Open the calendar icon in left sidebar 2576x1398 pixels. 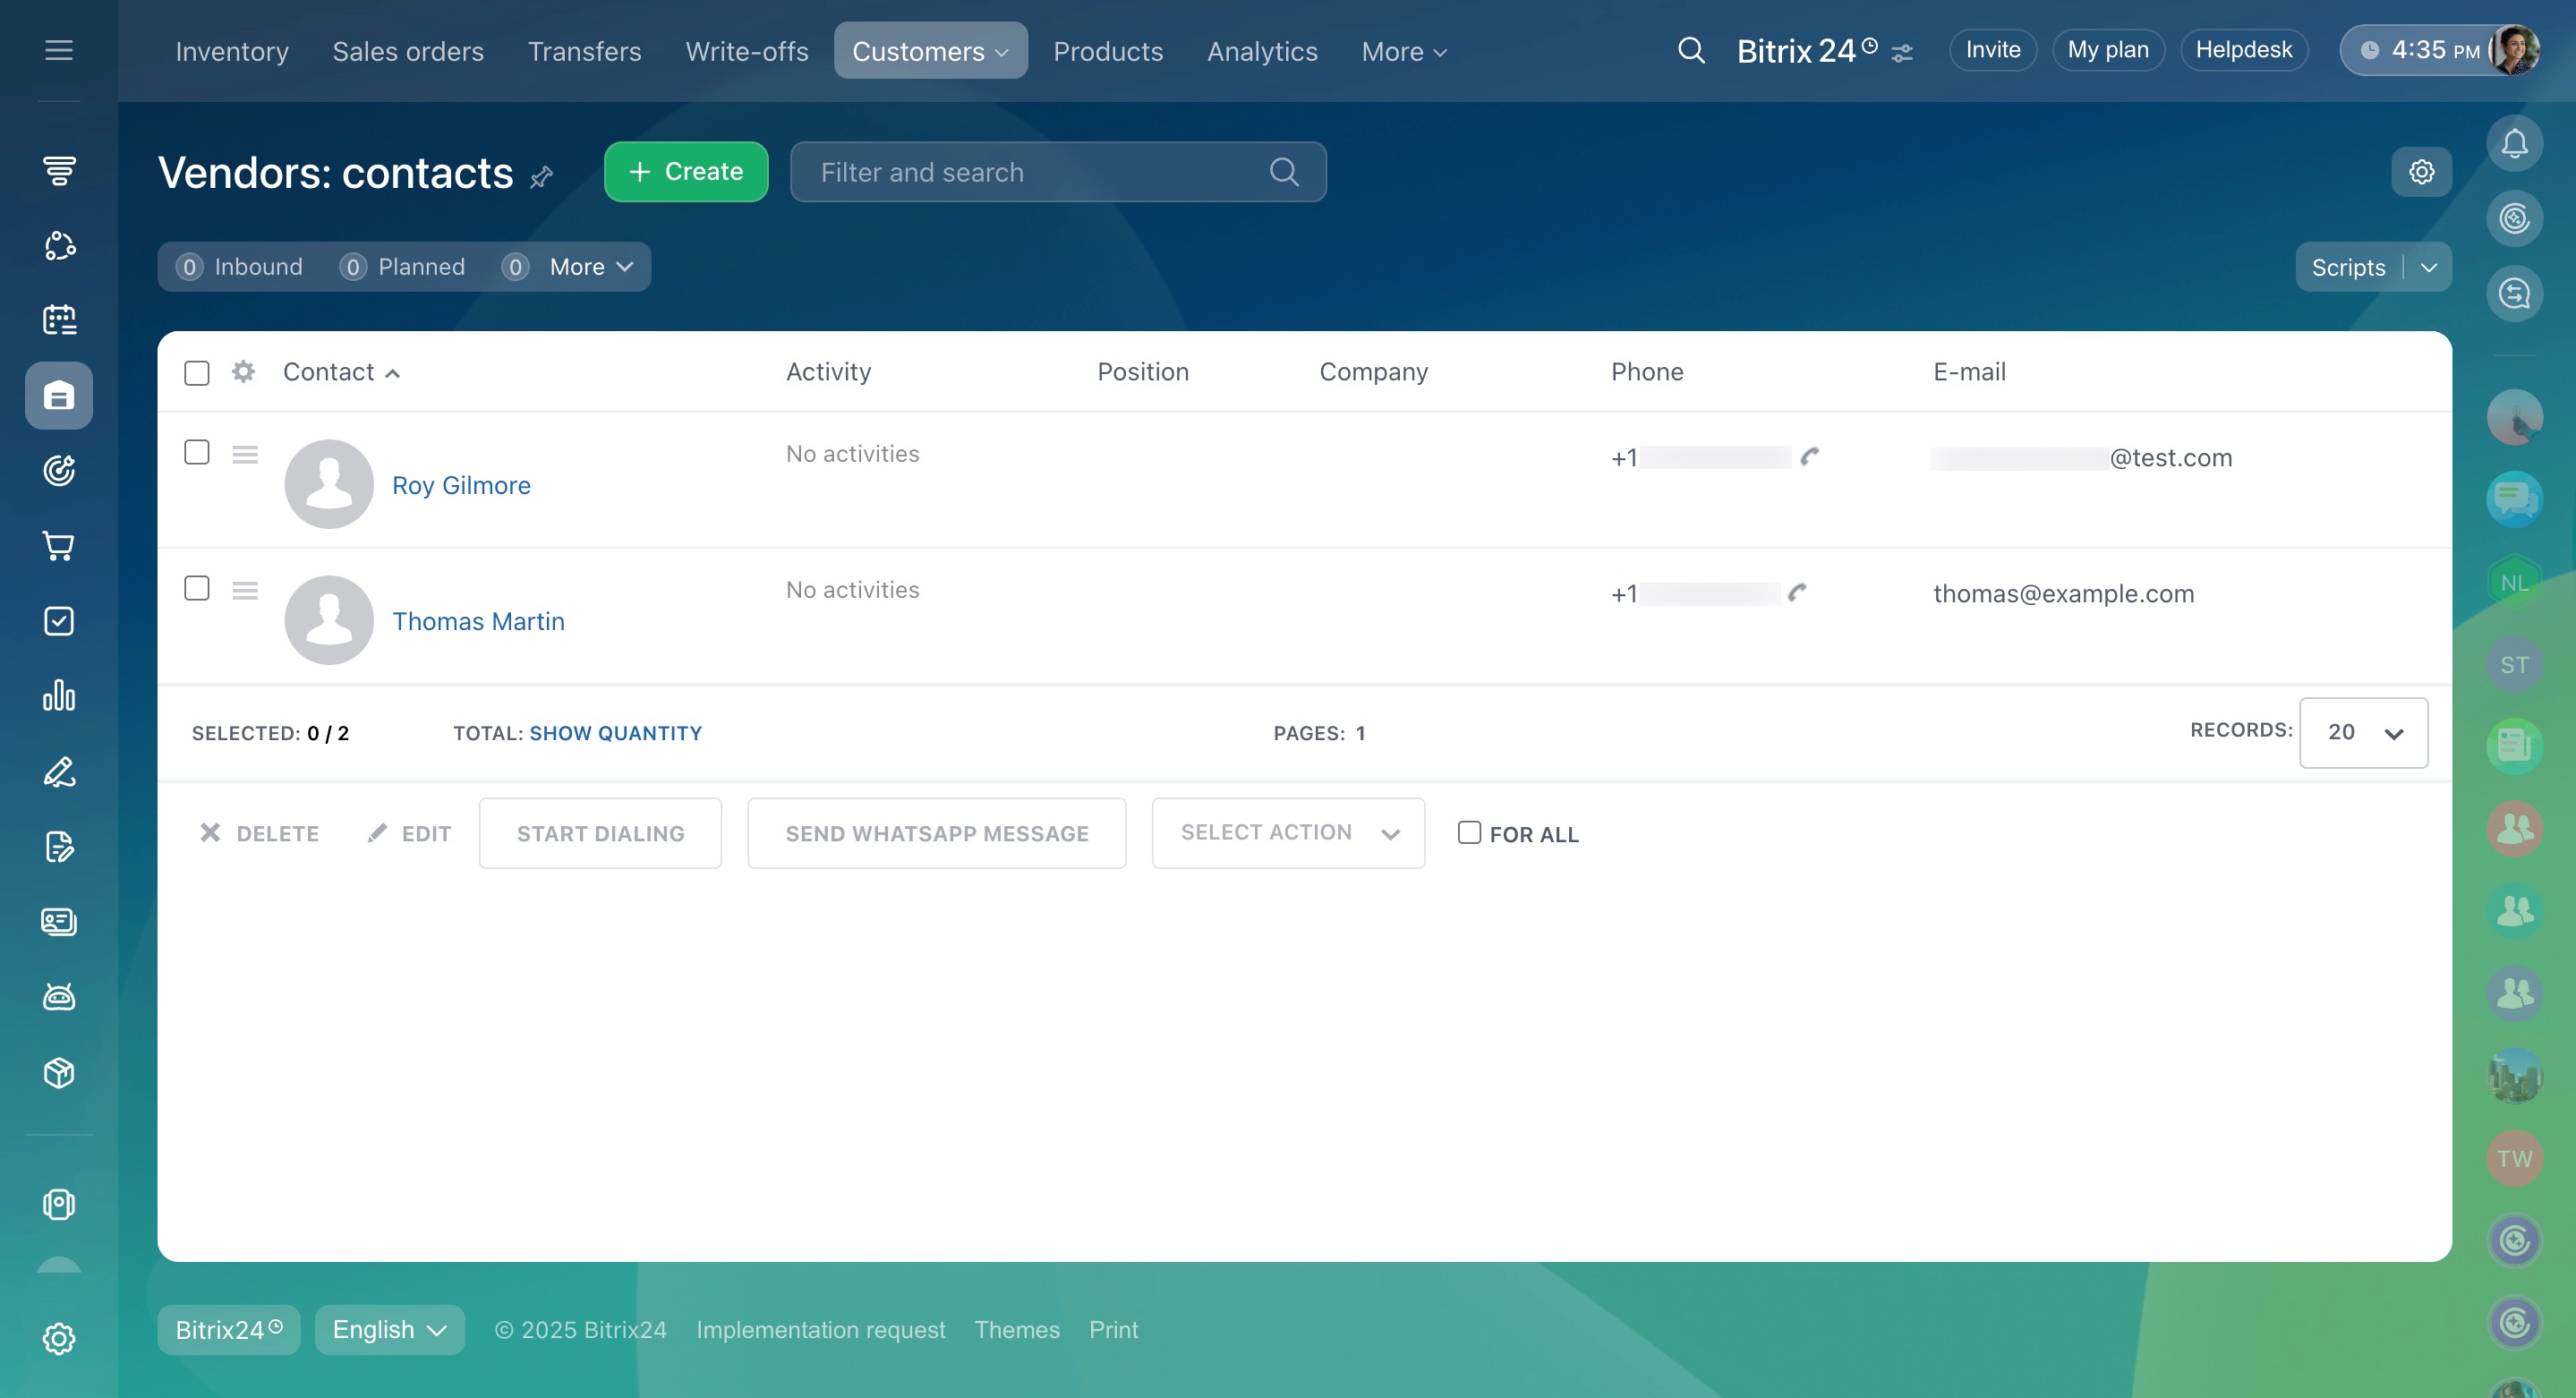[x=59, y=320]
